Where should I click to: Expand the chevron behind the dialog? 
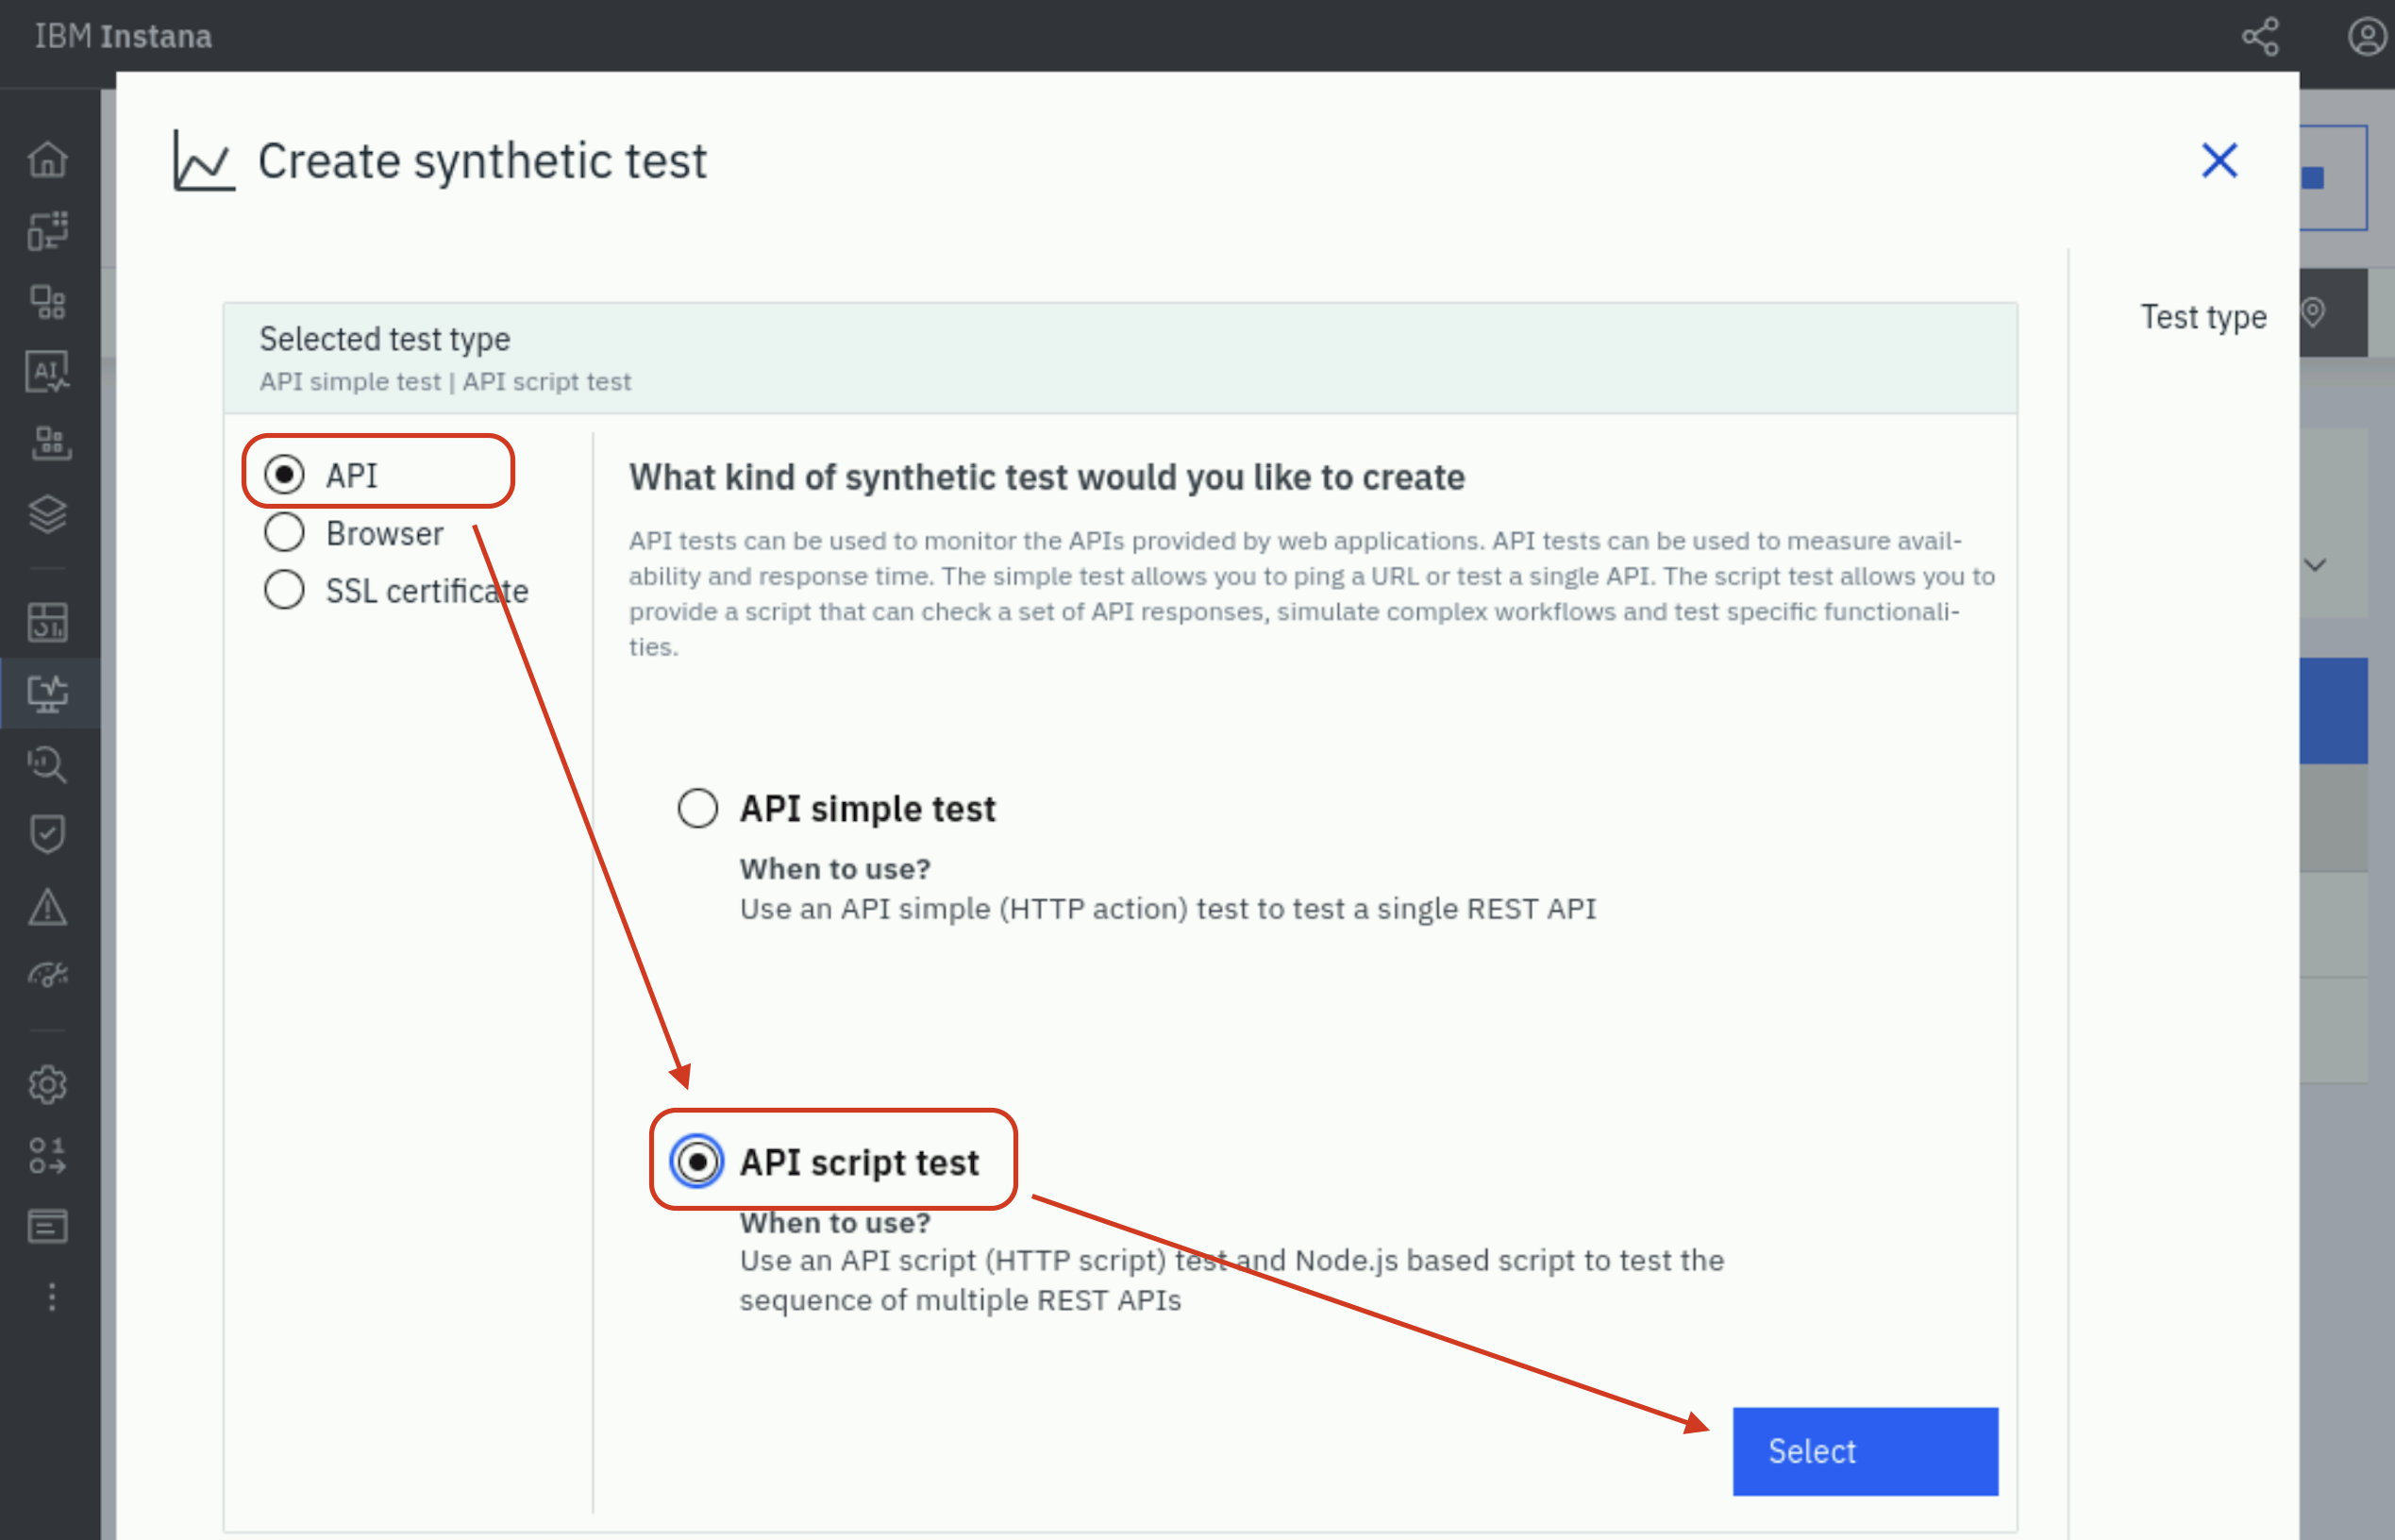[x=2315, y=565]
